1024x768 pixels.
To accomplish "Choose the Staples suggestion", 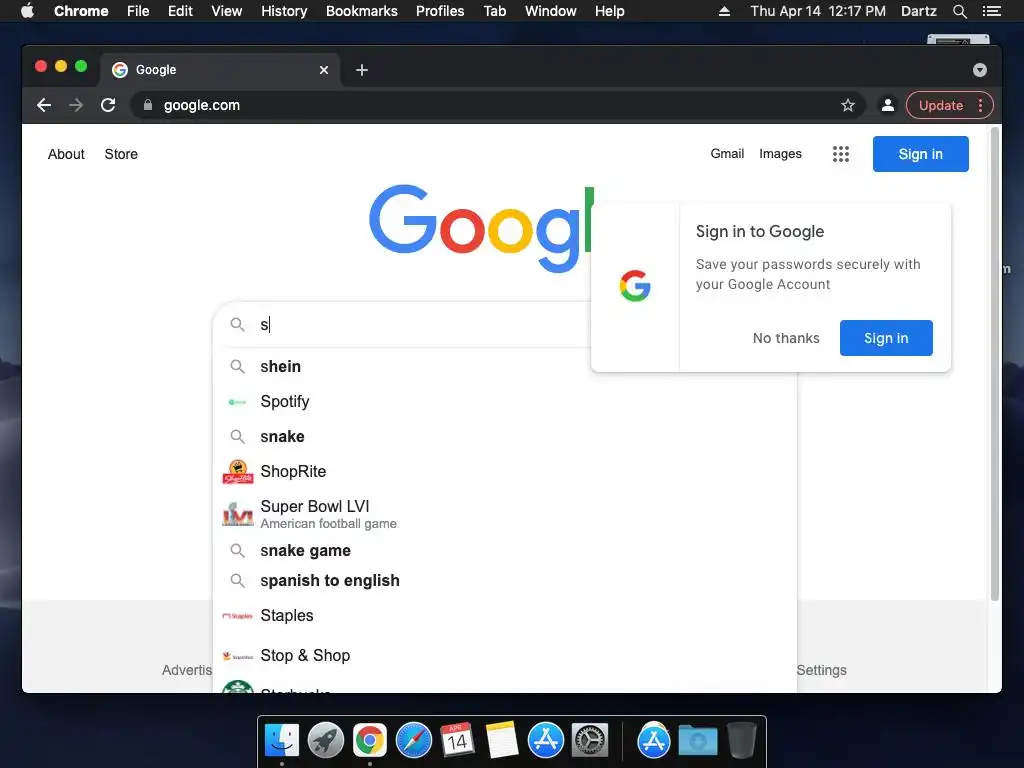I will click(504, 616).
